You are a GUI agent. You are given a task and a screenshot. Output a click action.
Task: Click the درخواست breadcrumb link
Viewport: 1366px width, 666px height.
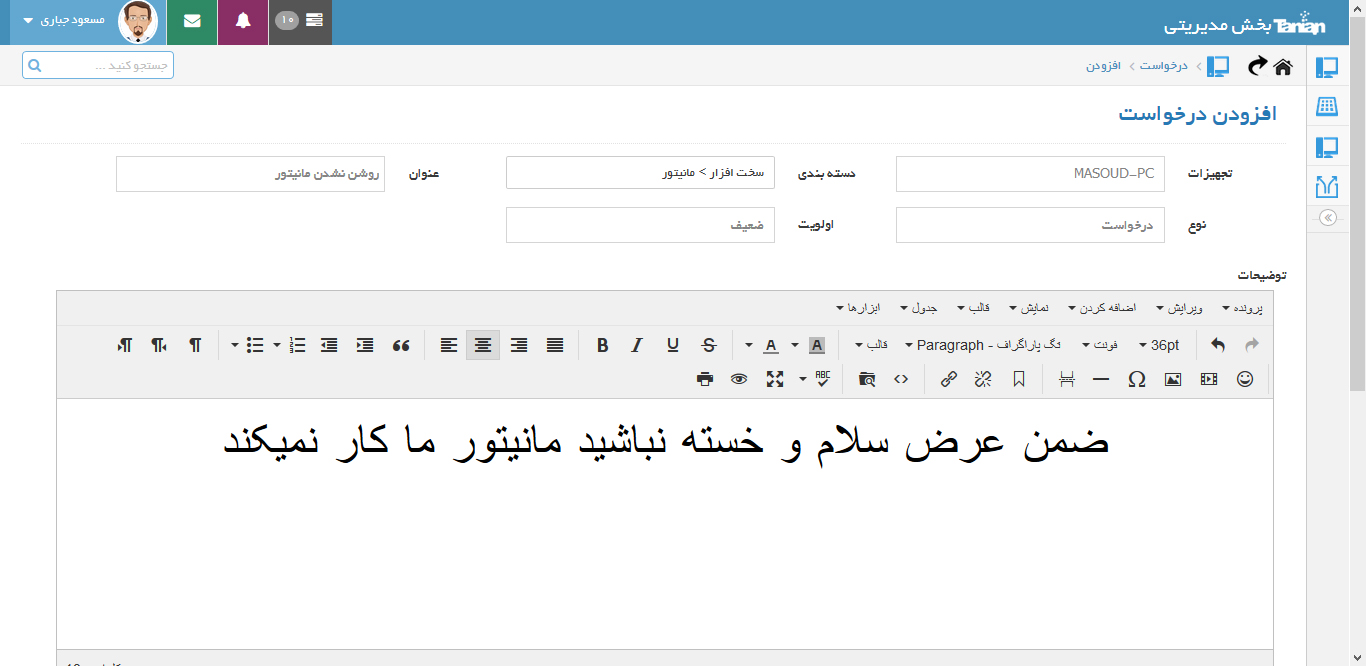1164,66
